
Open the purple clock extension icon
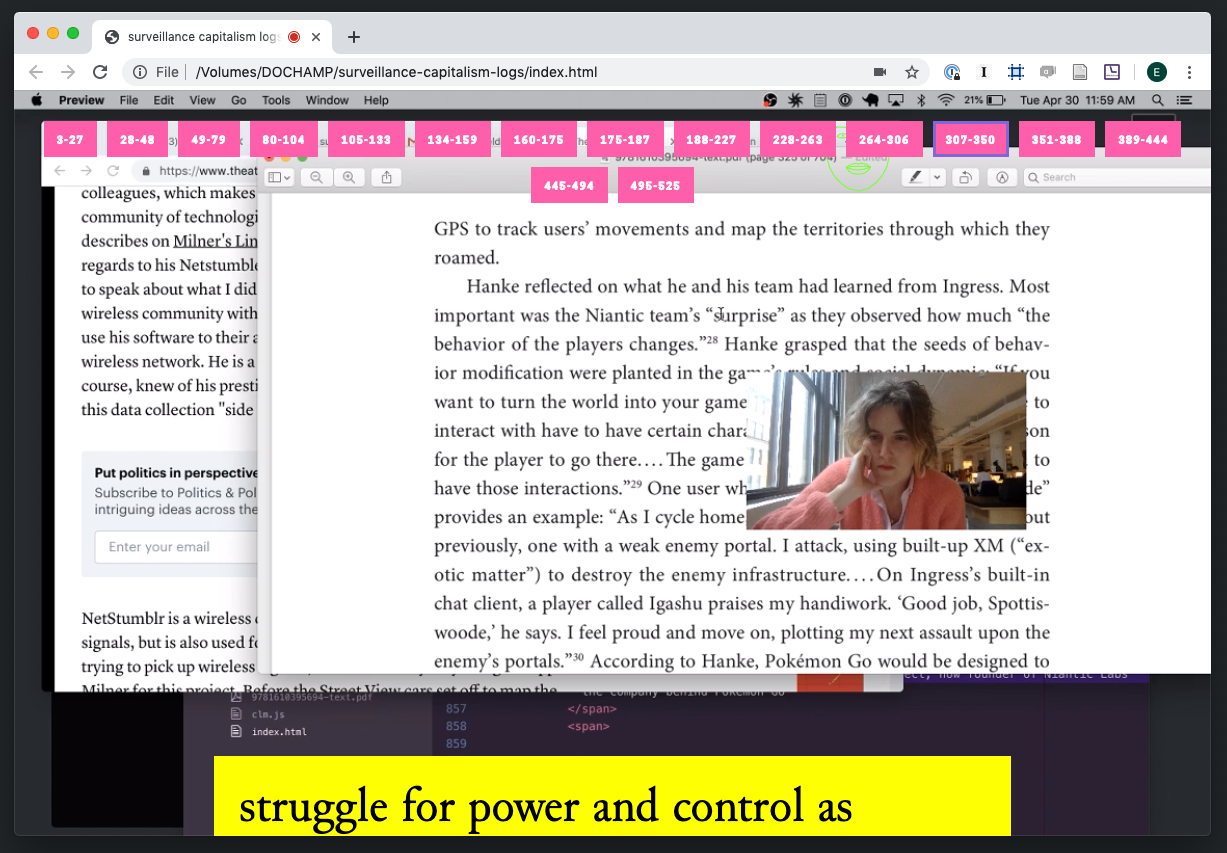coord(1112,72)
